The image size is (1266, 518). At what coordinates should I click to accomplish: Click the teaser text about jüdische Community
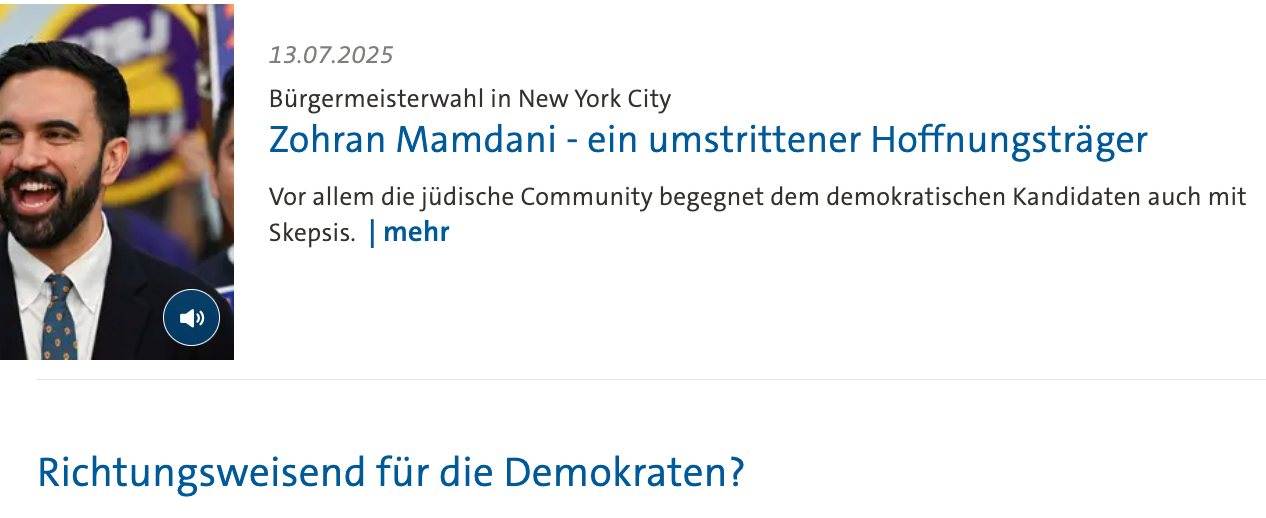pyautogui.click(x=757, y=197)
